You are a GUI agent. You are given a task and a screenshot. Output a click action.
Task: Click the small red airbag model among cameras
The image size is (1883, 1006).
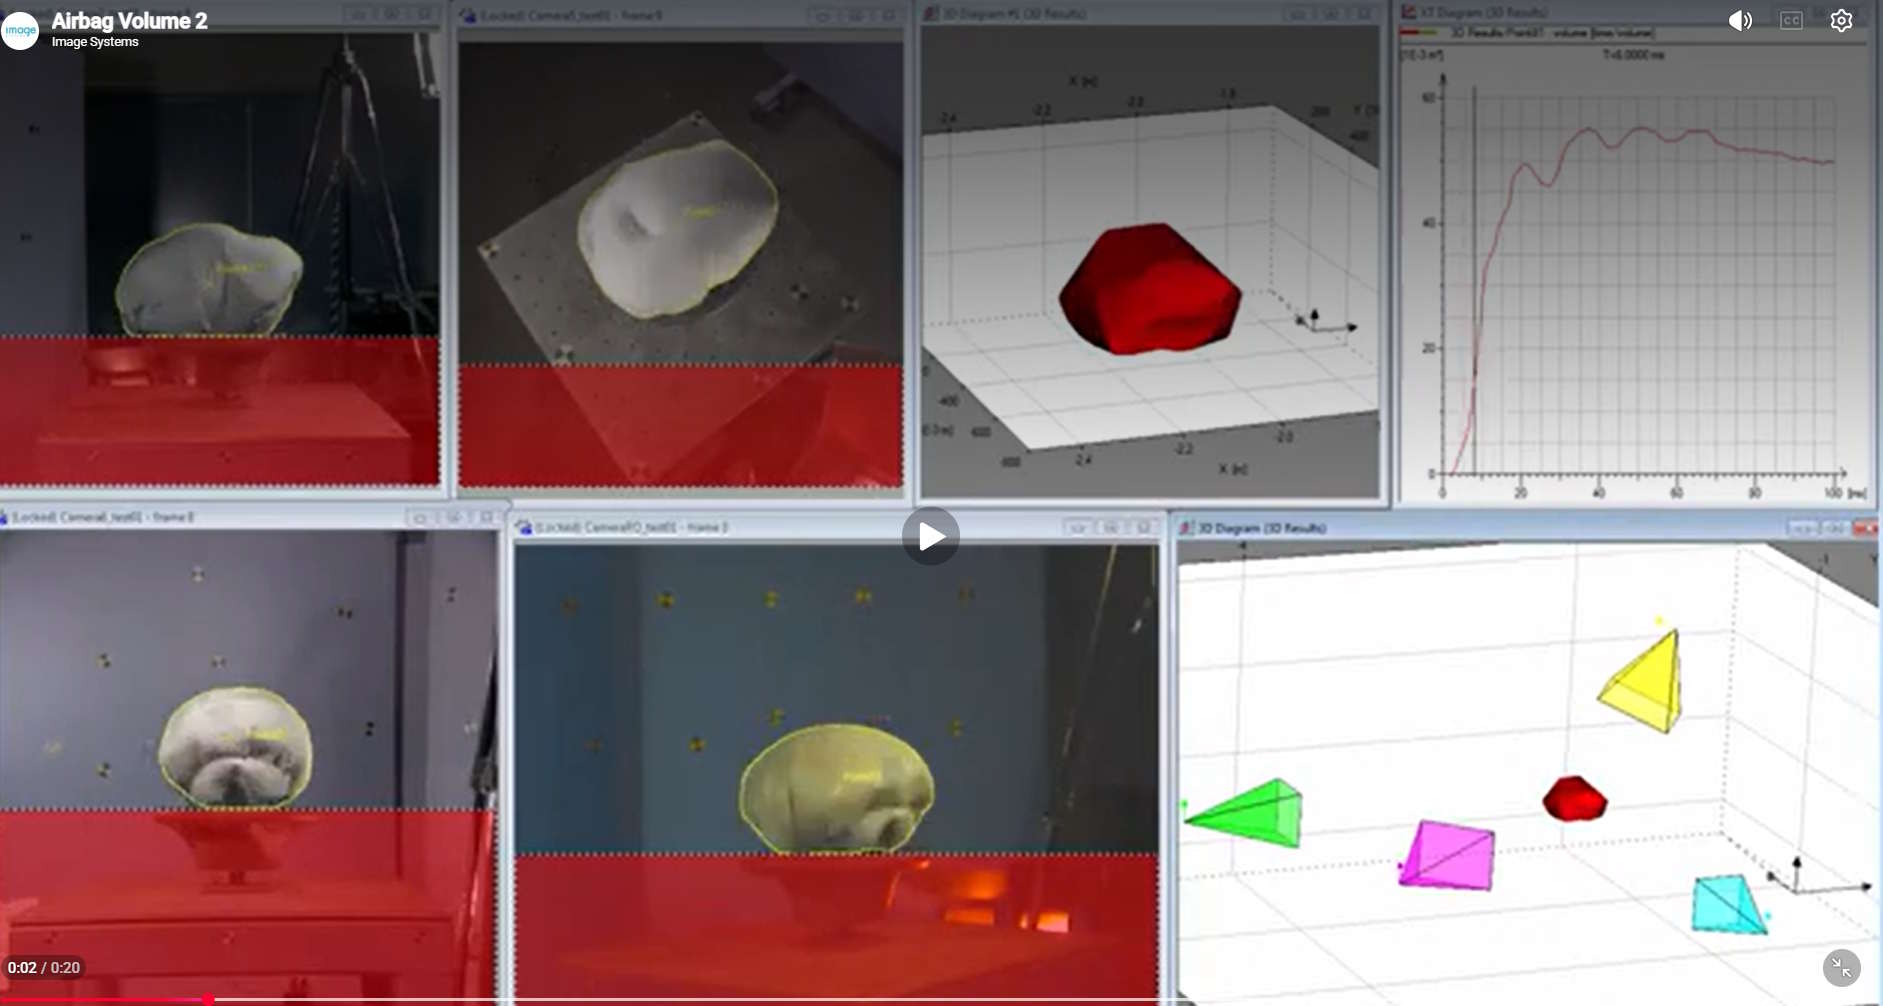coord(1574,799)
